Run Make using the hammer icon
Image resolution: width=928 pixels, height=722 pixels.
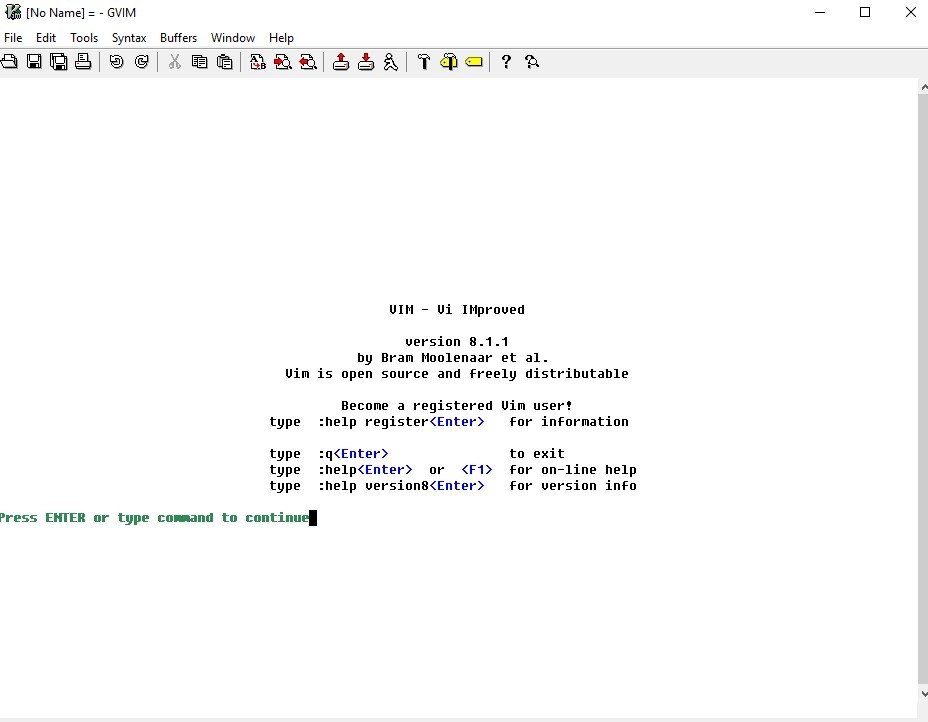click(x=424, y=62)
